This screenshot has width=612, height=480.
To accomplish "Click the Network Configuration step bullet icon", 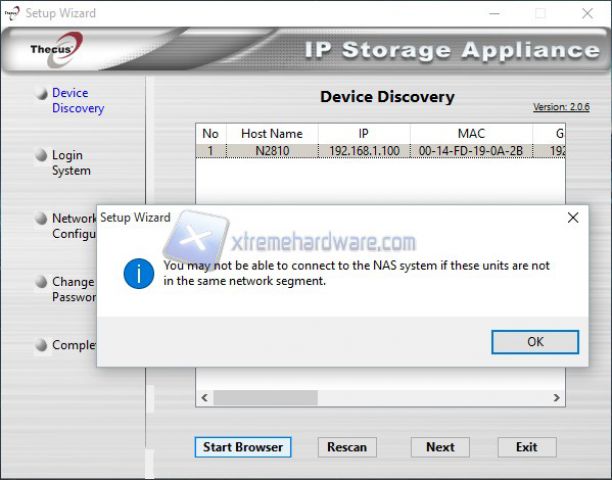I will point(41,219).
